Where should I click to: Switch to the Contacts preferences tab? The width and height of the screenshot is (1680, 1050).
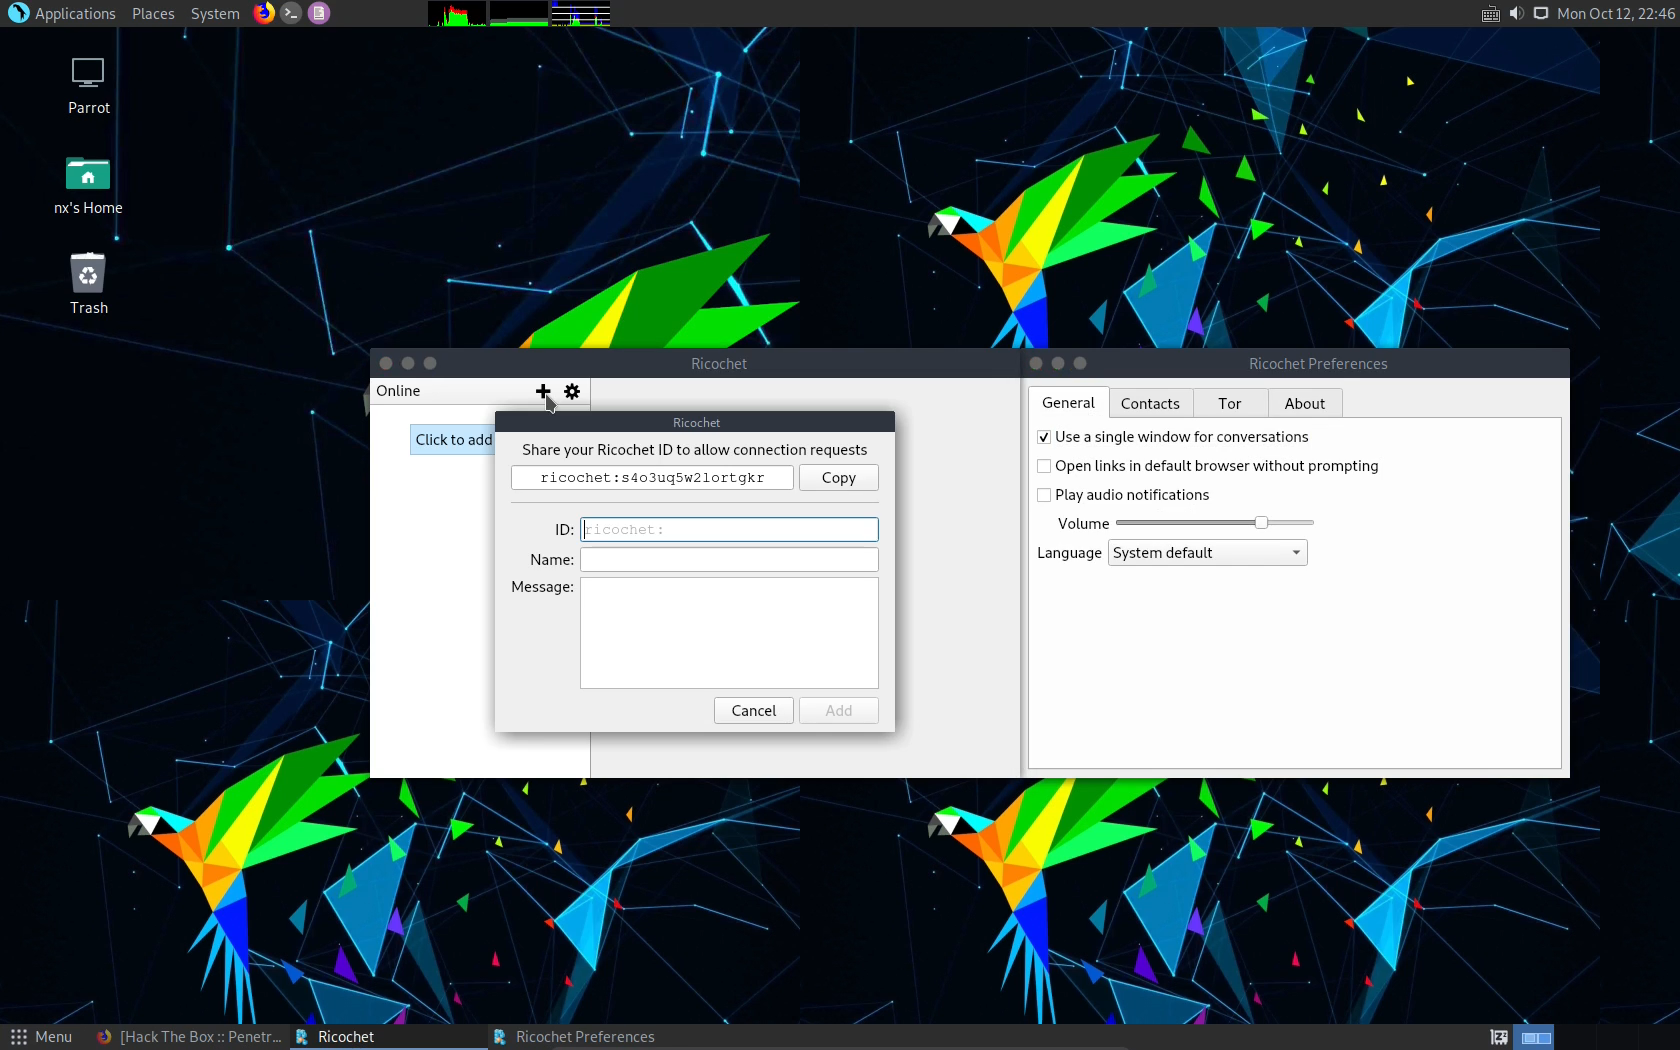[1150, 404]
